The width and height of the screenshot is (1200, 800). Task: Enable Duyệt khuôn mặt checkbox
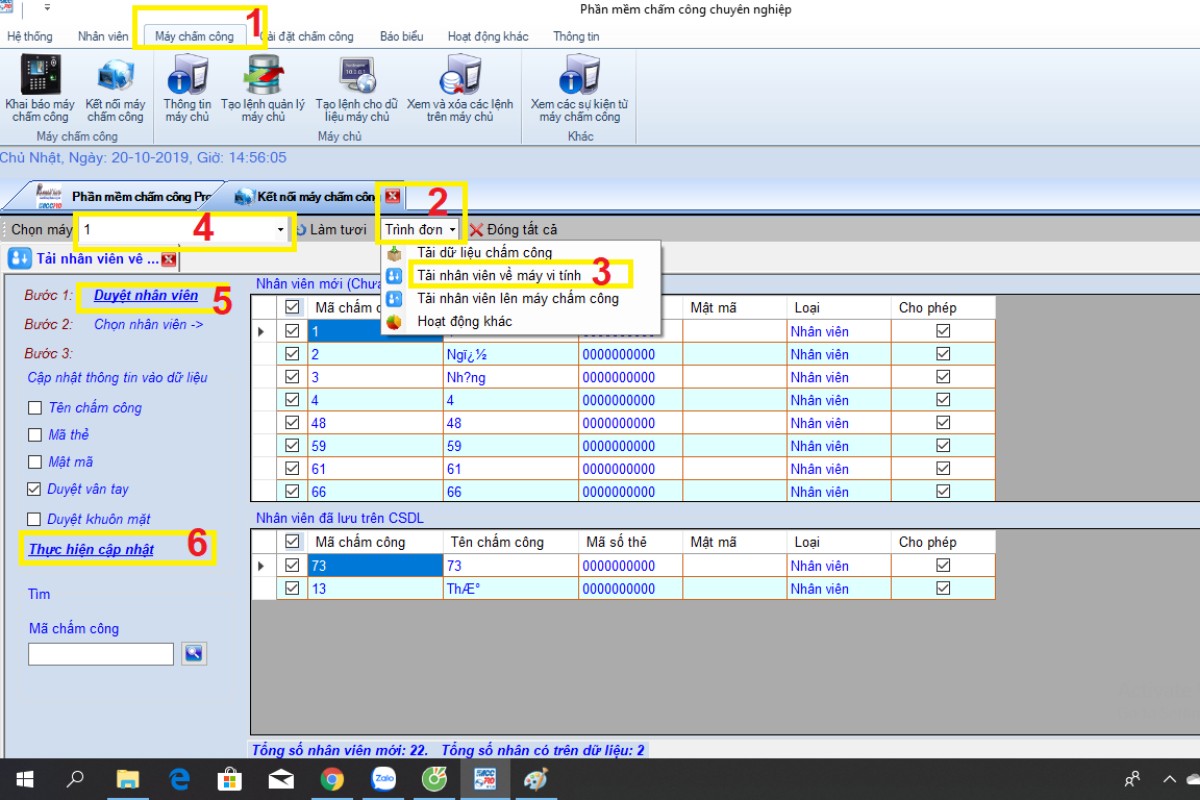(x=35, y=519)
